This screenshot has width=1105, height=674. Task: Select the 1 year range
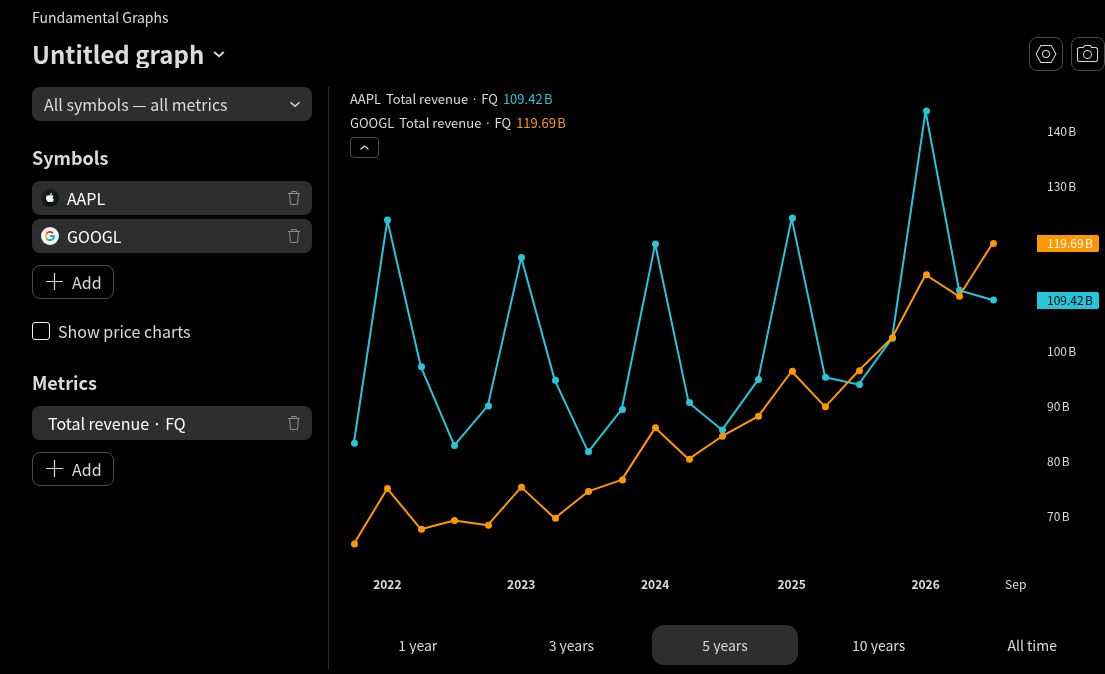click(417, 646)
